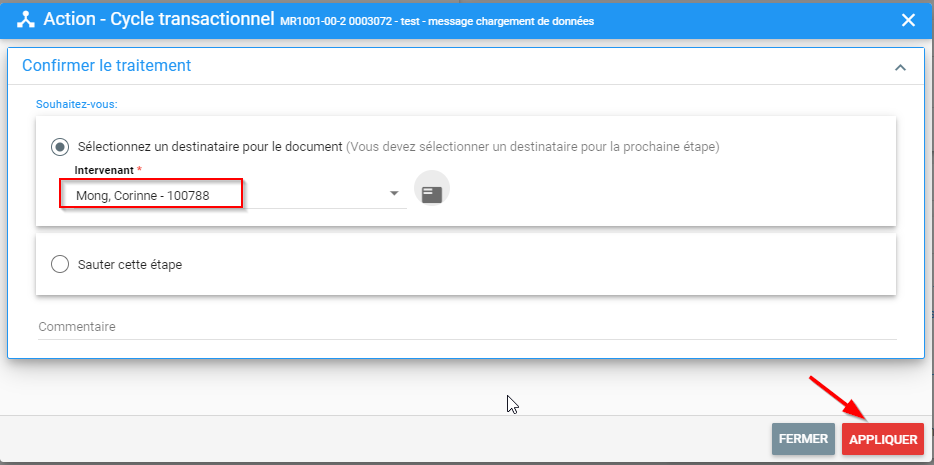The height and width of the screenshot is (465, 934).
Task: Click the Souhaitez-vous heading text
Action: (77, 104)
